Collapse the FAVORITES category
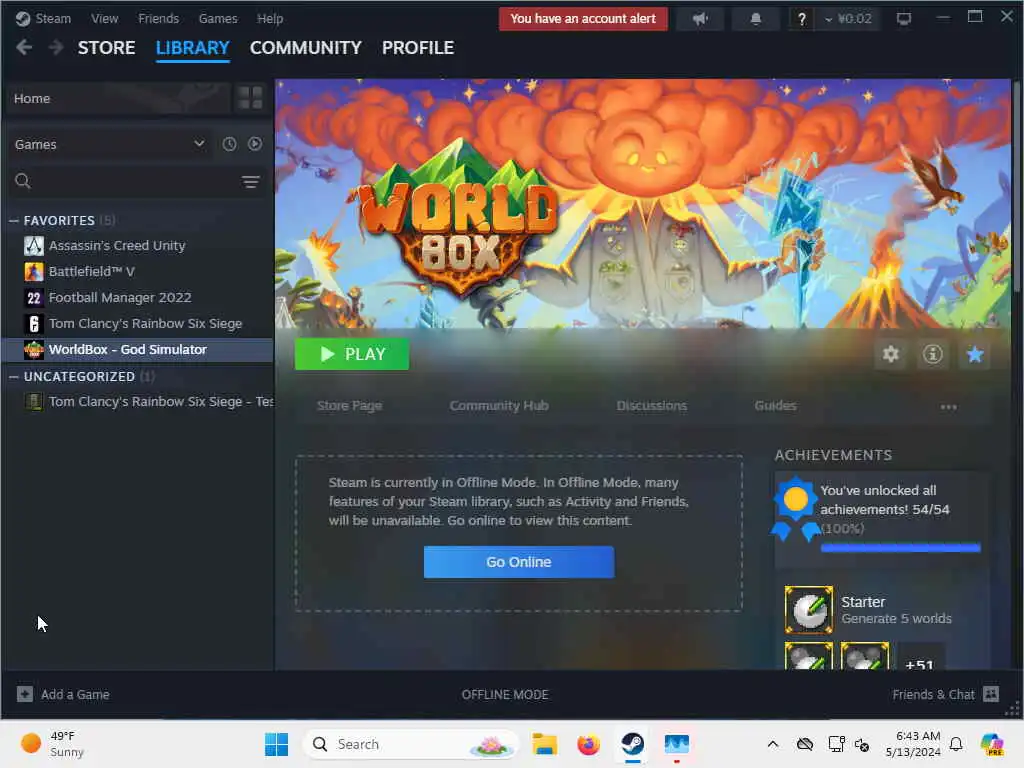Viewport: 1024px width, 768px height. [x=14, y=221]
